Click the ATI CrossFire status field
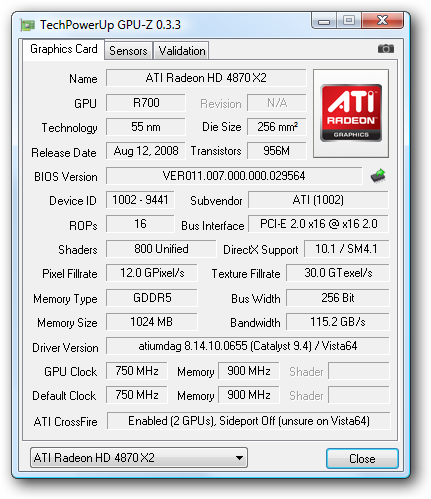 [x=248, y=421]
